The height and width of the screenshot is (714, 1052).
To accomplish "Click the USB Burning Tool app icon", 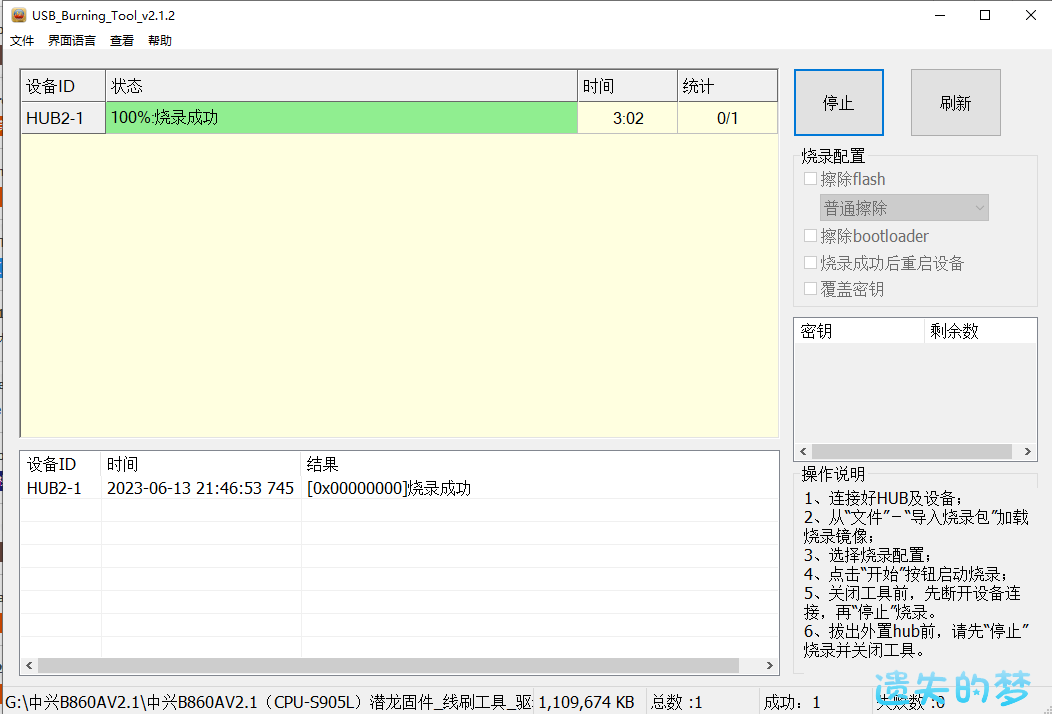I will (17, 15).
